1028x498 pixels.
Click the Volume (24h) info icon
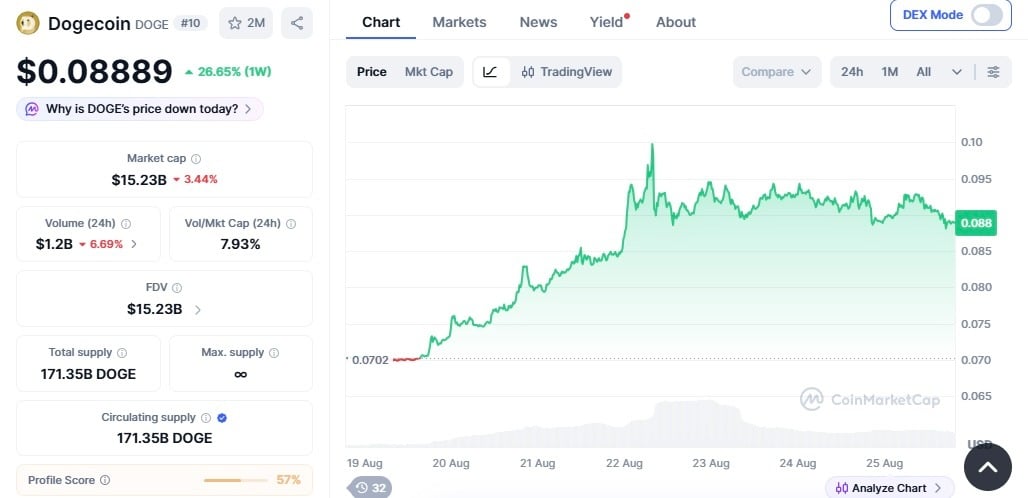click(x=126, y=223)
